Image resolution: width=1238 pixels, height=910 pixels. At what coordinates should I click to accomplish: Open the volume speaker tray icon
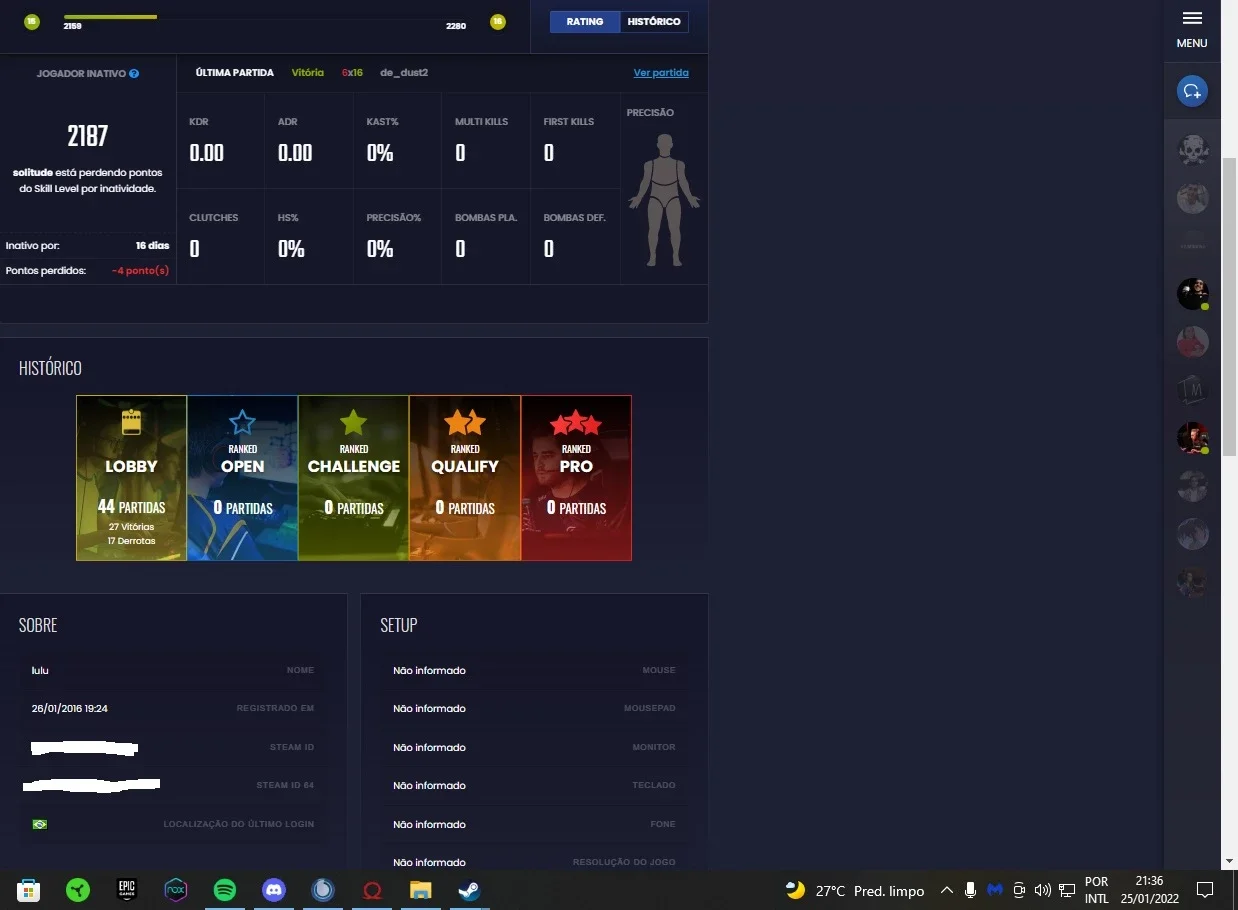click(1043, 890)
